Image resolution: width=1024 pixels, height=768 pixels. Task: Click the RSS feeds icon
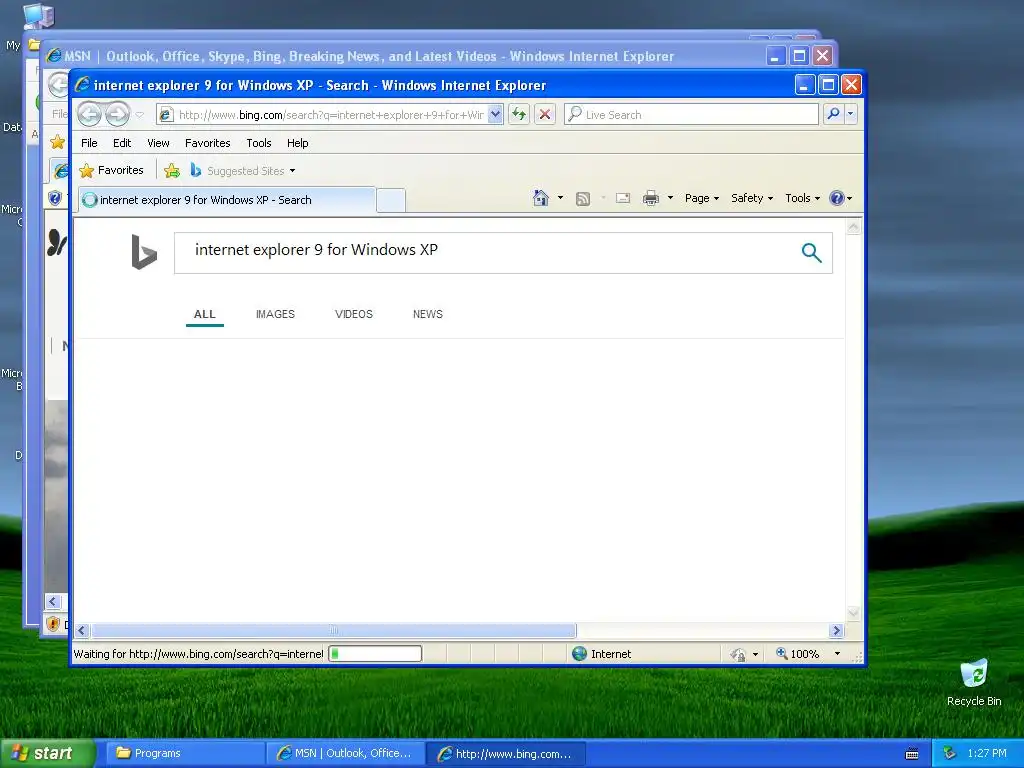[583, 199]
